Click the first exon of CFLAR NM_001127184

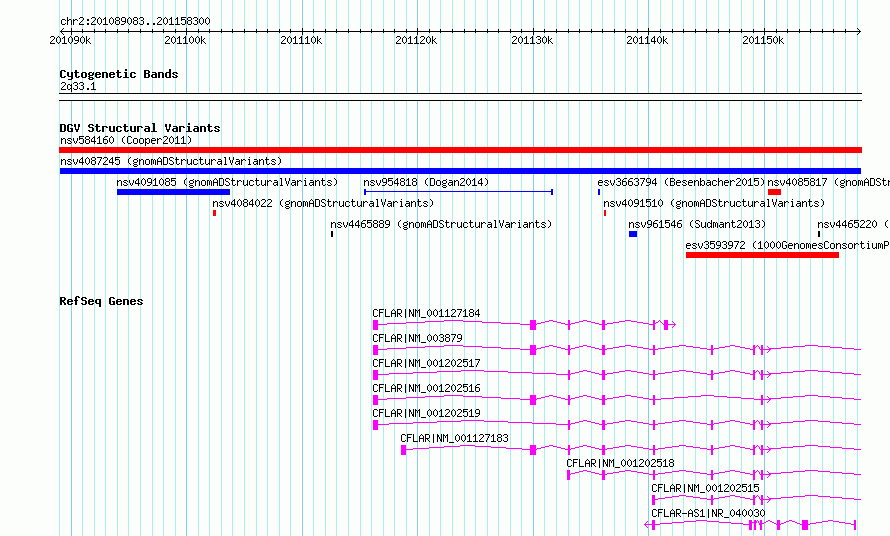[375, 325]
